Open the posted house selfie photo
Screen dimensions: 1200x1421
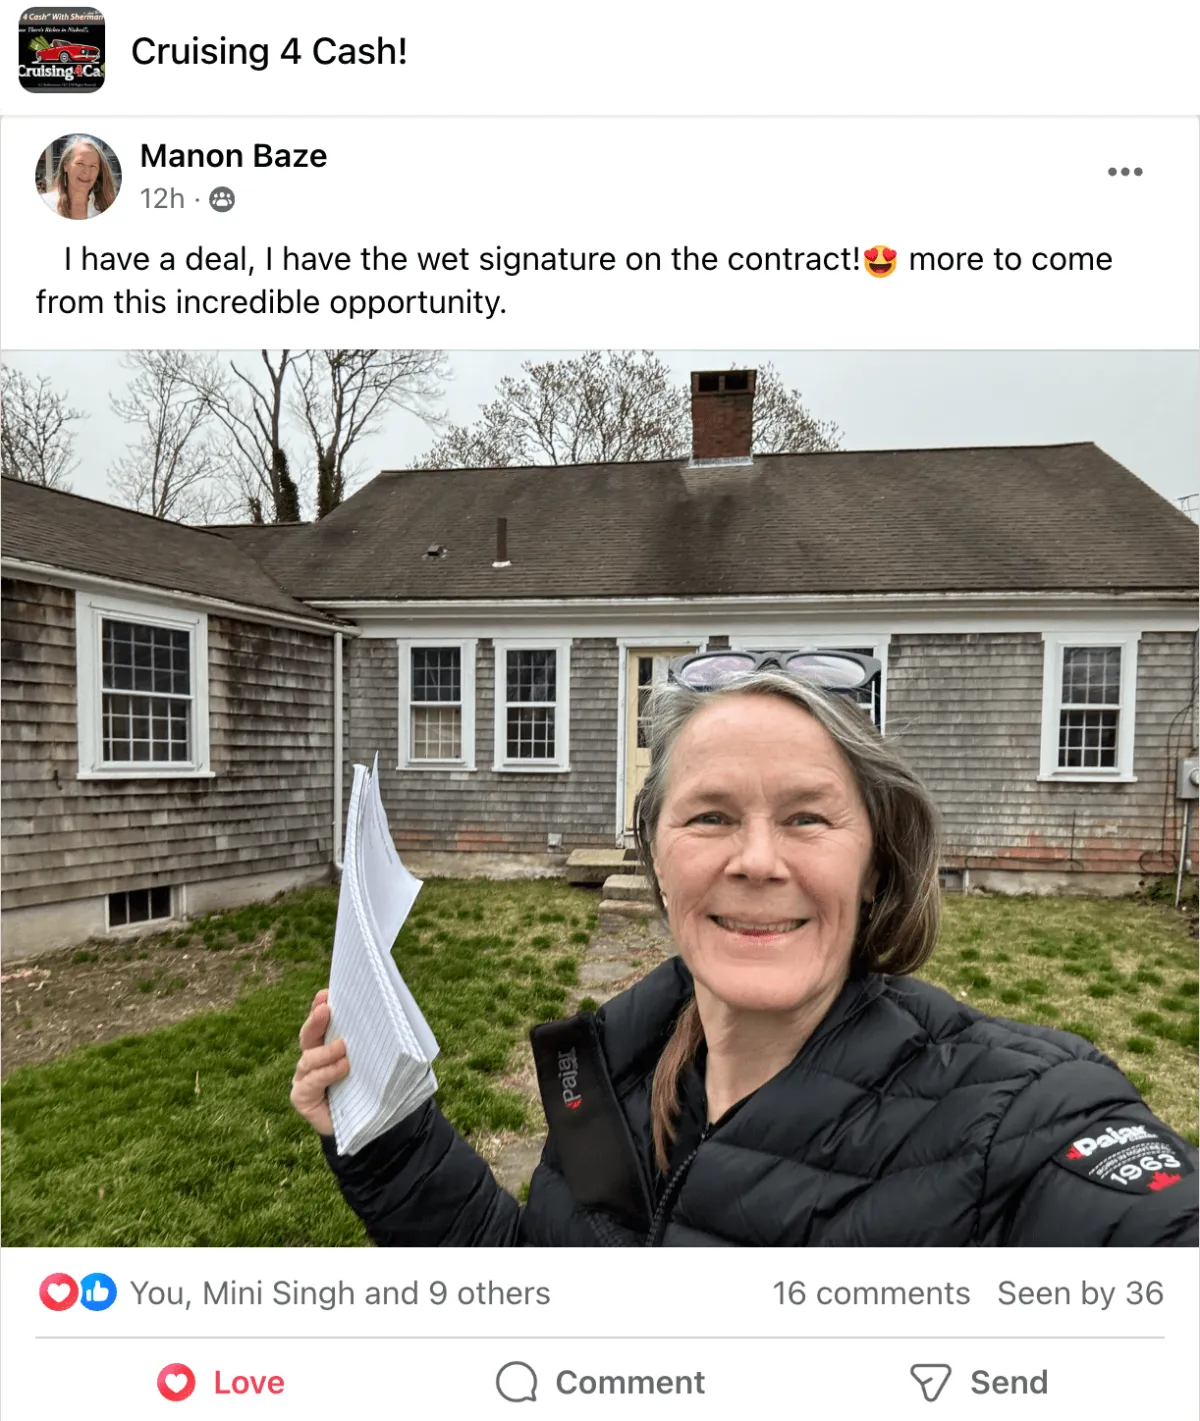(600, 798)
